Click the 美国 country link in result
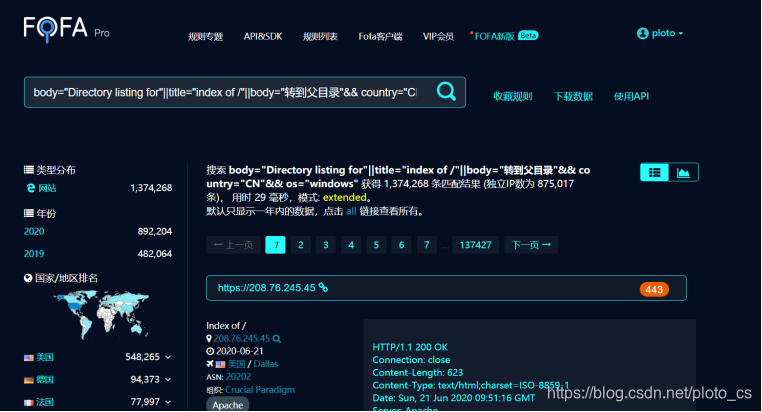The image size is (762, 412). coord(236,364)
